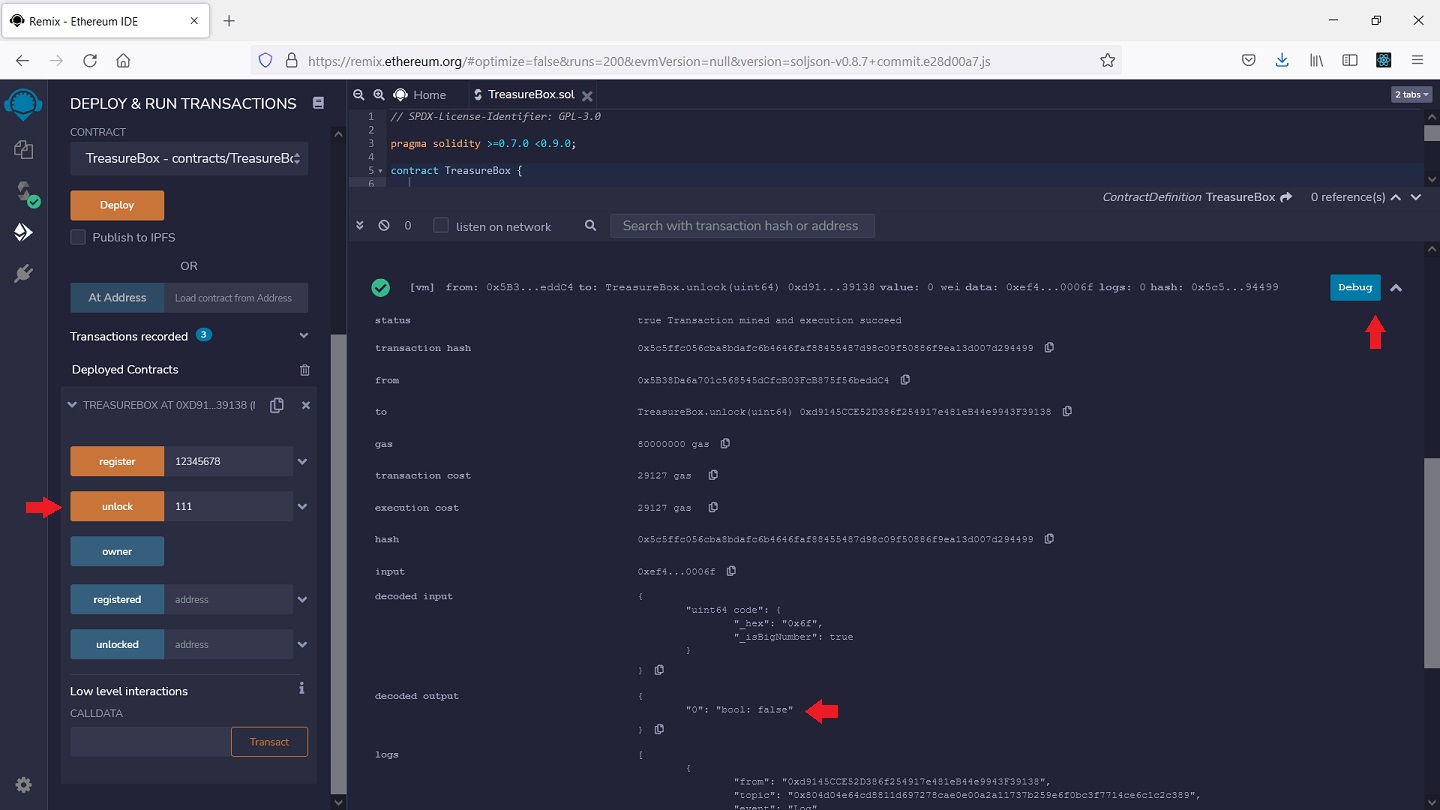Open the Solidity compiler sidebar icon
The width and height of the screenshot is (1440, 810).
(x=24, y=192)
